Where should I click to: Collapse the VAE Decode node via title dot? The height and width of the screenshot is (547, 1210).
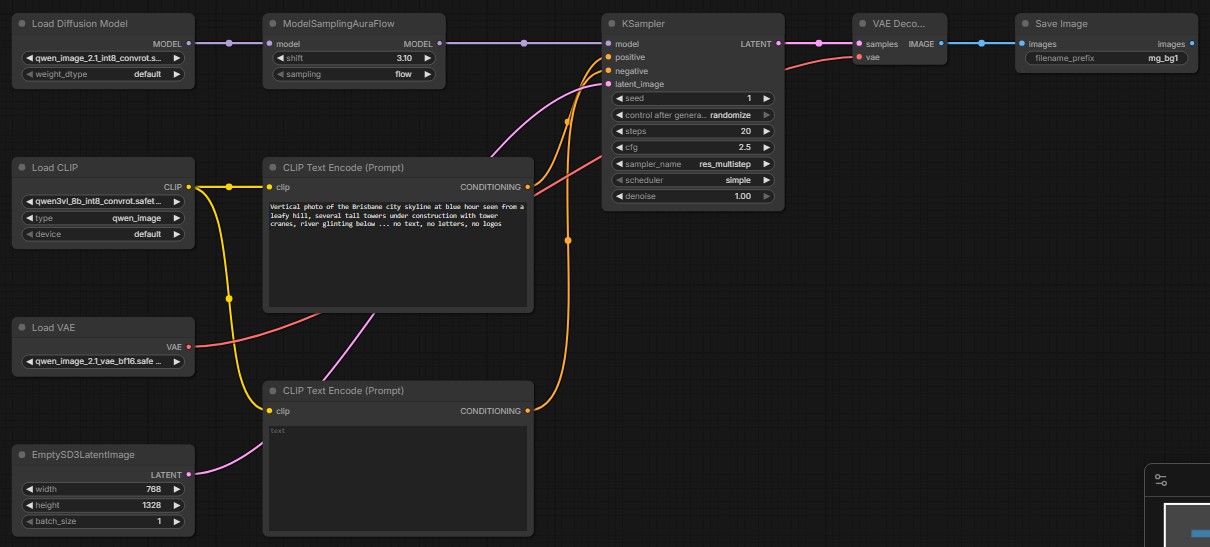862,24
